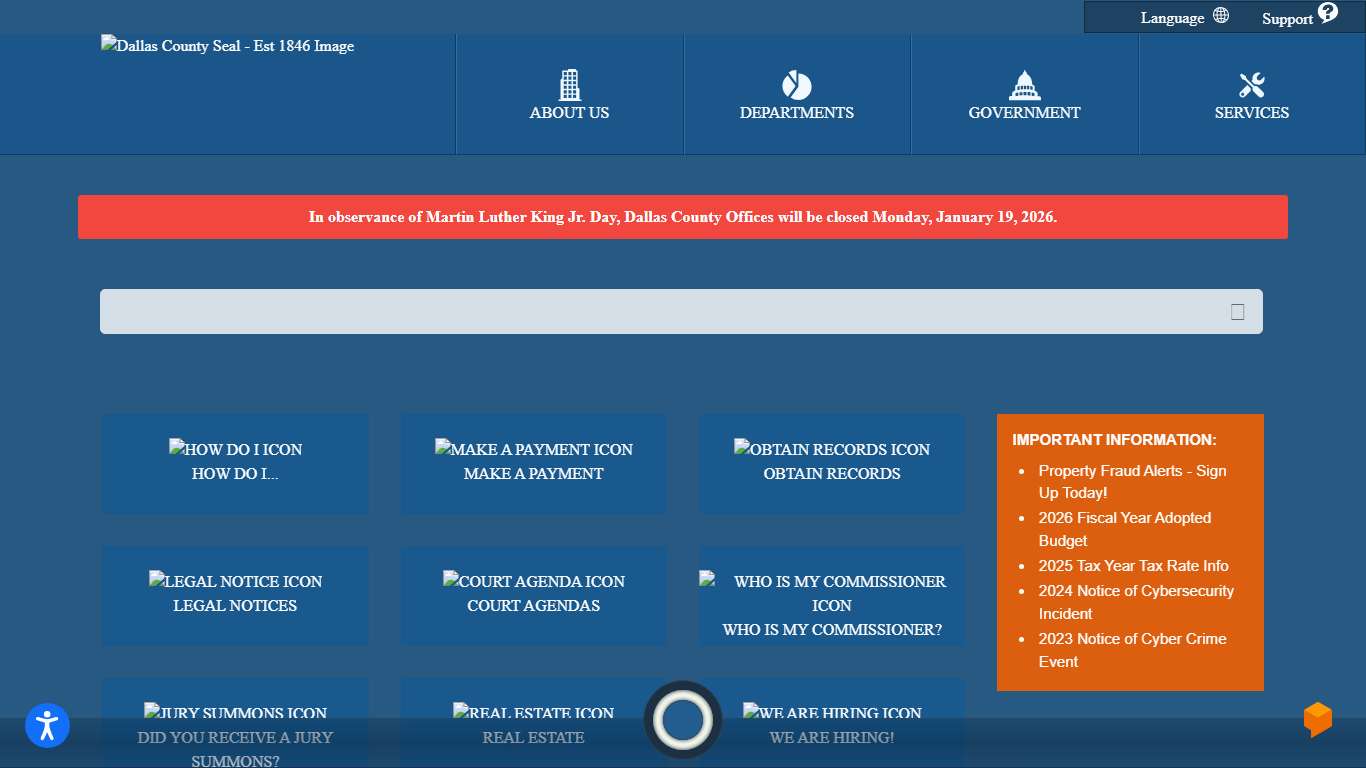Screen dimensions: 1366x768
Task: Open the Make a Payment tile
Action: pyautogui.click(x=533, y=464)
